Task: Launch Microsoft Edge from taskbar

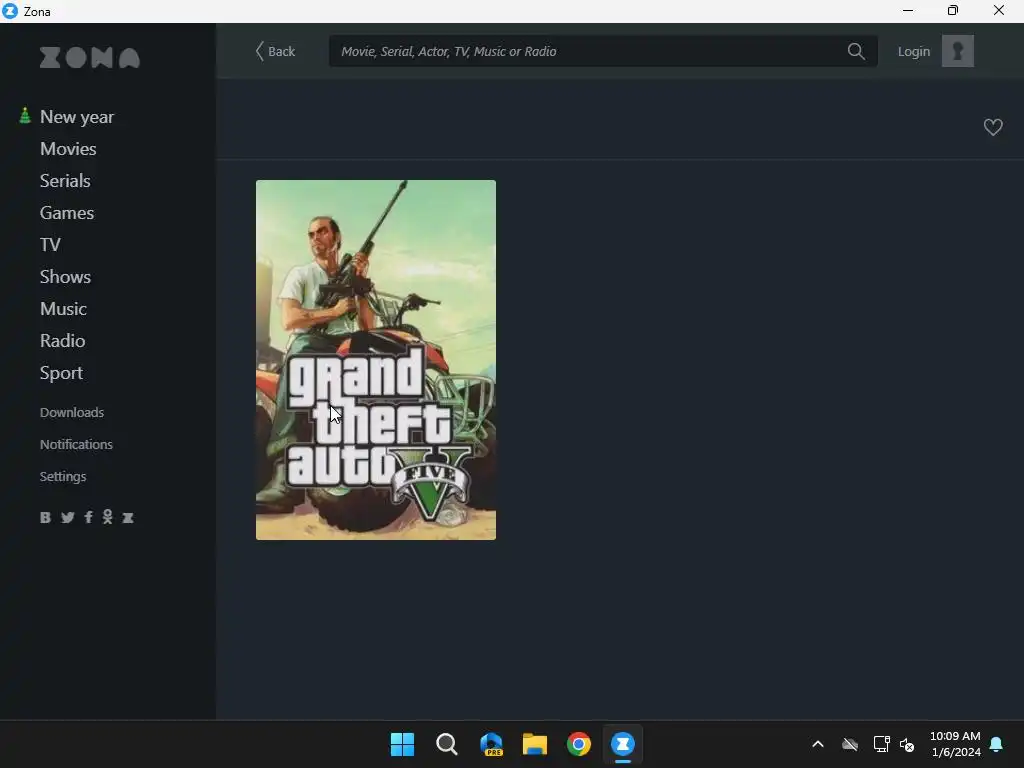Action: (x=491, y=744)
